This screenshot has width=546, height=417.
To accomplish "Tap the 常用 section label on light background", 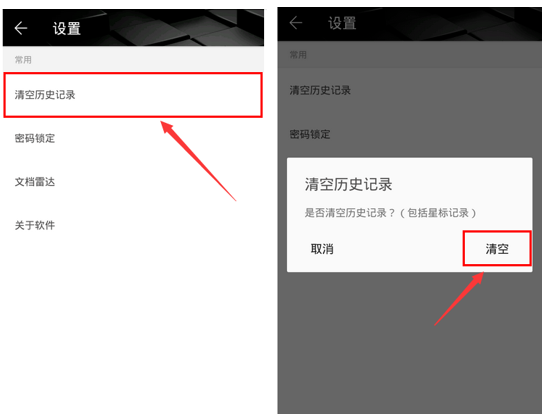I will [23, 60].
